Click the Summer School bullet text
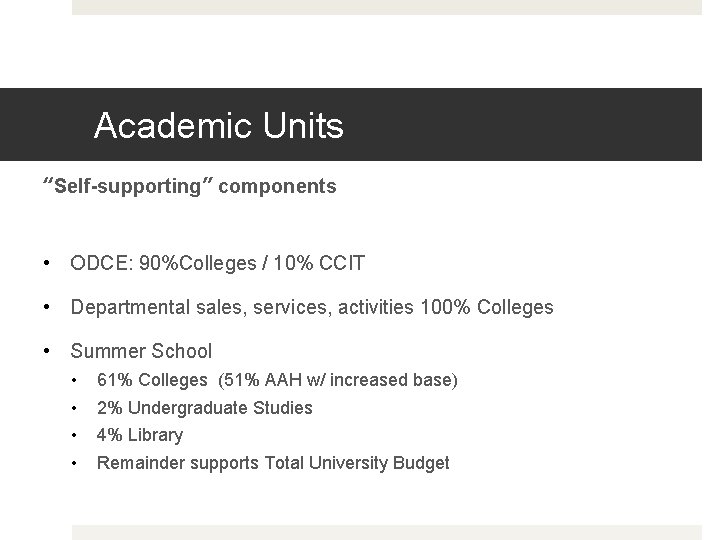The width and height of the screenshot is (720, 540). point(141,351)
